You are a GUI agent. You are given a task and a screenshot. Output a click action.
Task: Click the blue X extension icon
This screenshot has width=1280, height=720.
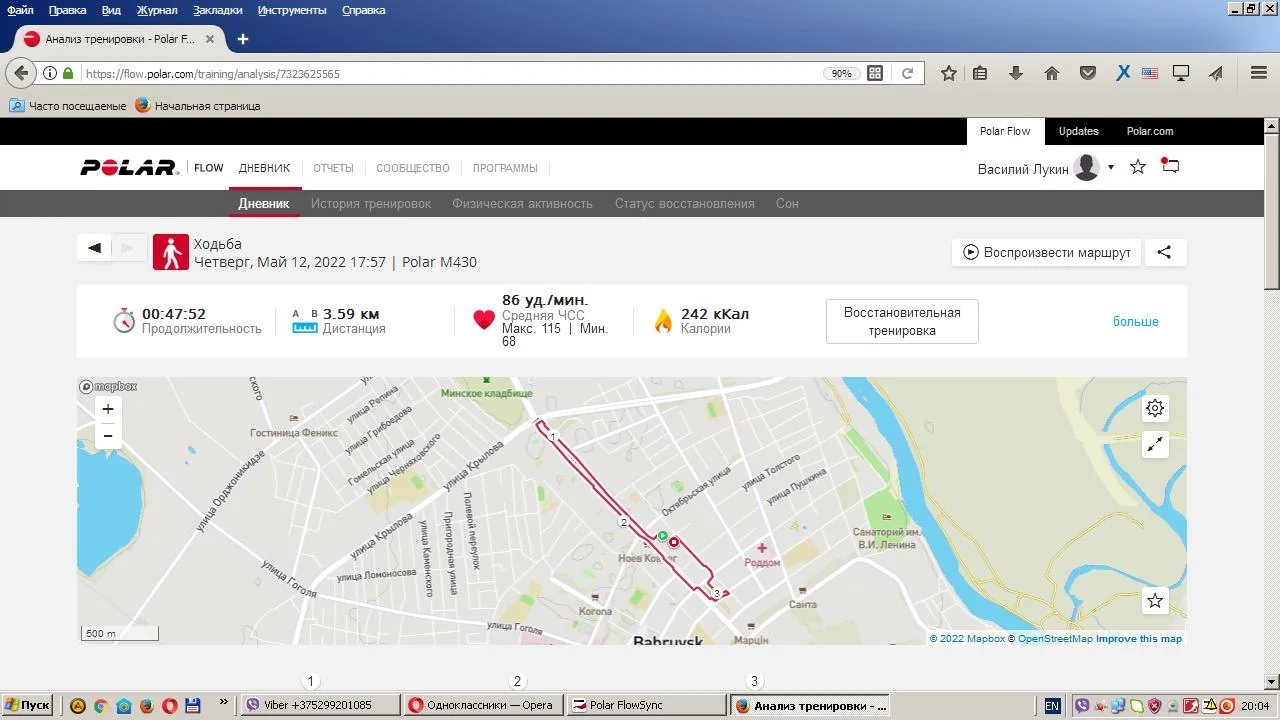pos(1123,73)
